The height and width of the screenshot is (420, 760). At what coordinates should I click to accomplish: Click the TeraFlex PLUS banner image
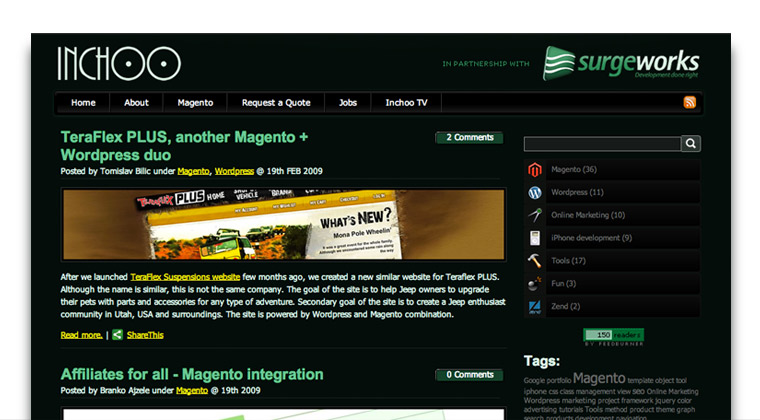point(284,224)
